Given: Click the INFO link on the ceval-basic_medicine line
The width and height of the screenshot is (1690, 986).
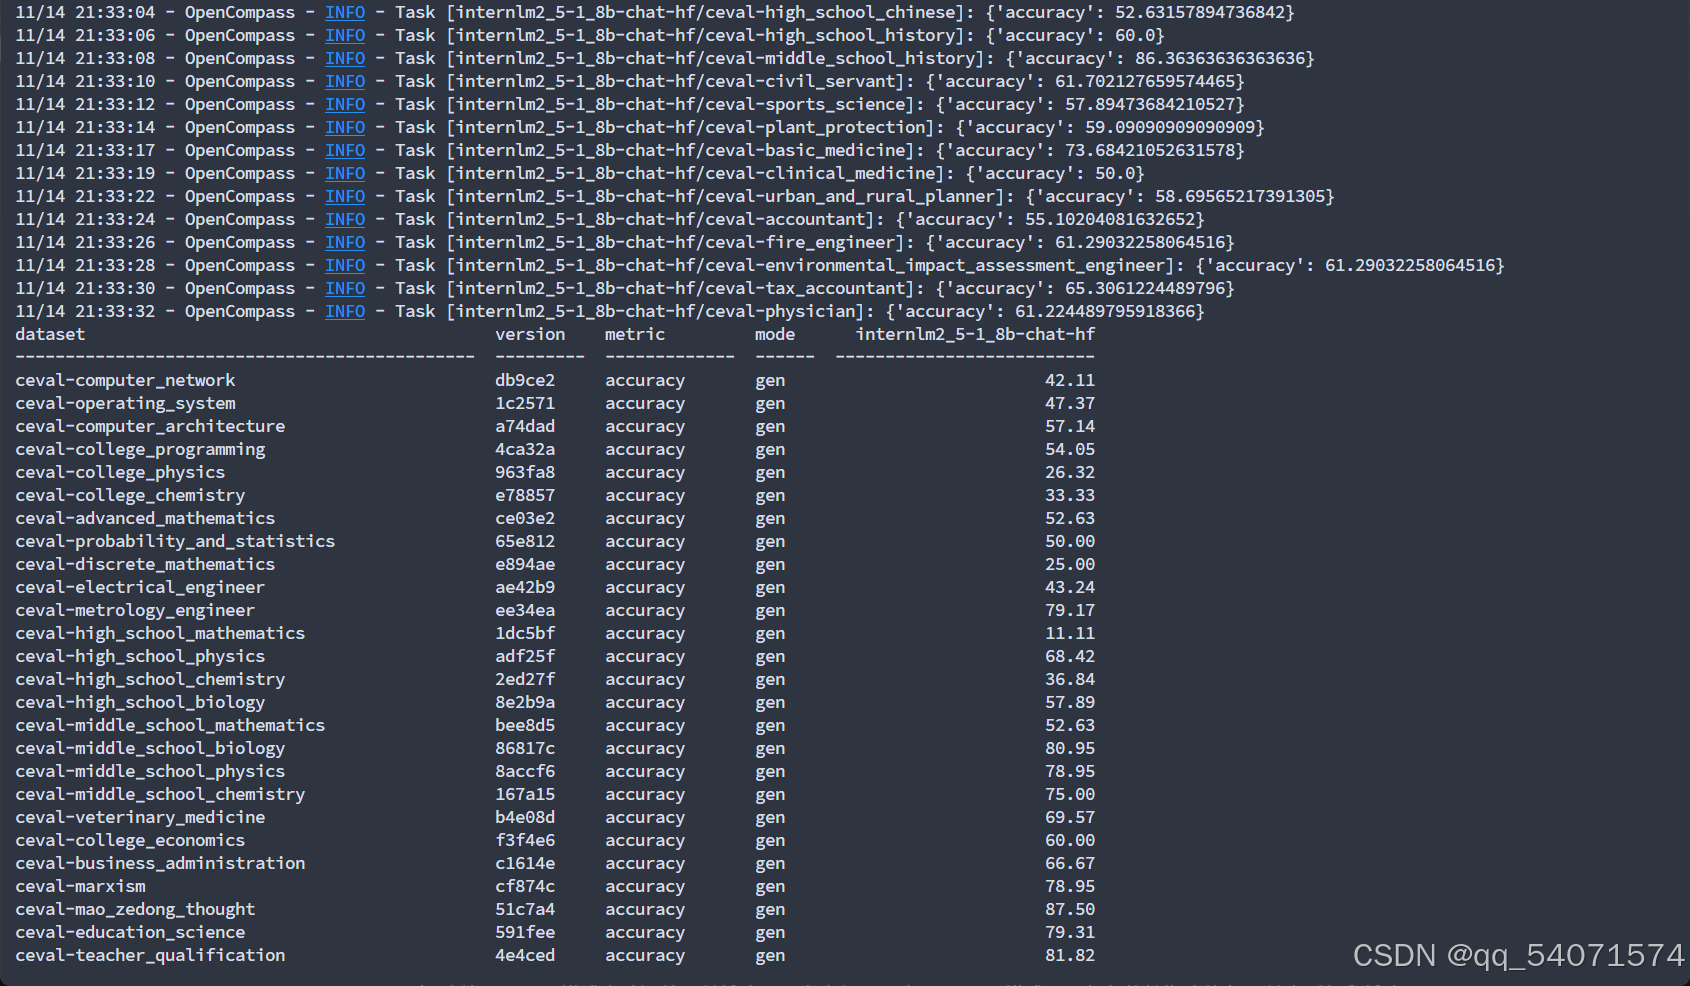Looking at the screenshot, I should tap(345, 150).
